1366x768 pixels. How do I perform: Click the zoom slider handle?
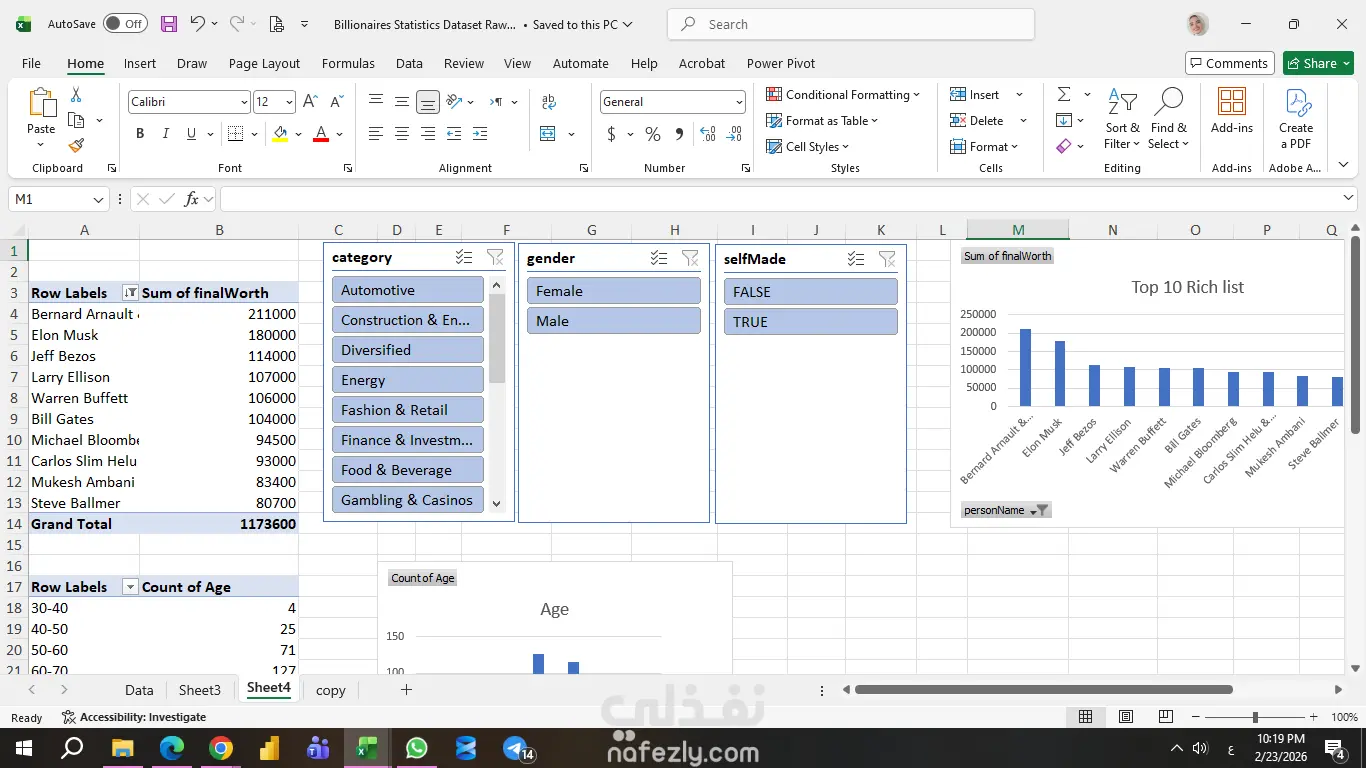tap(1255, 717)
